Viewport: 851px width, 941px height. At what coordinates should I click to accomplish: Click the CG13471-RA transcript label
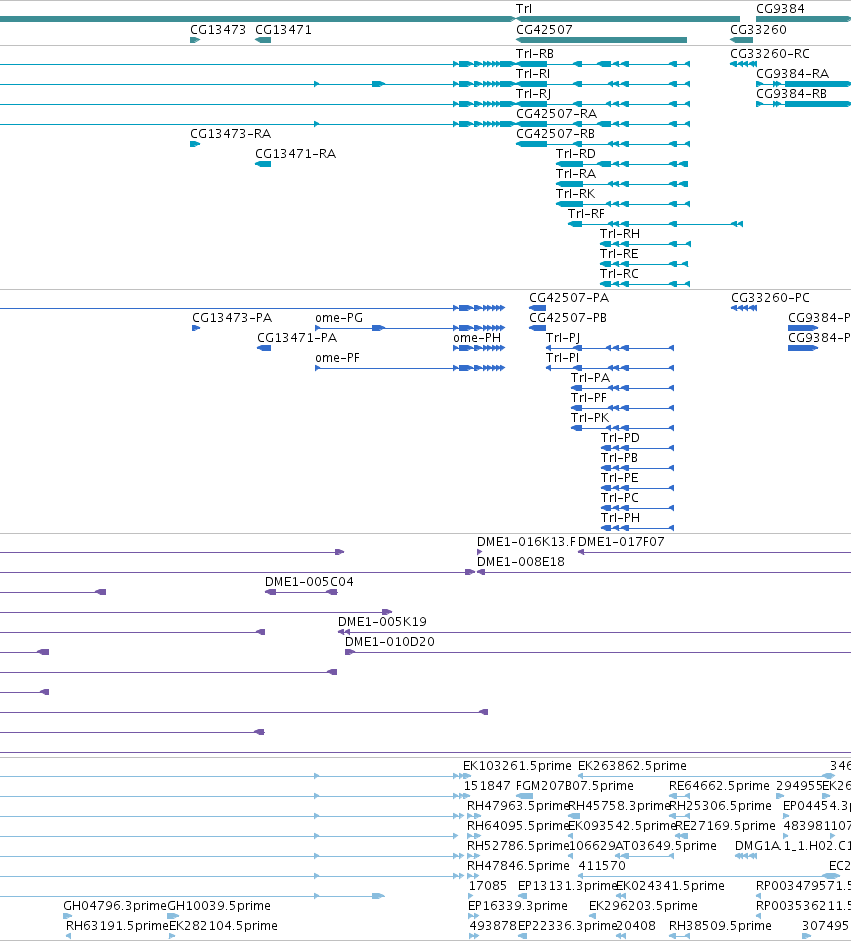tap(295, 154)
